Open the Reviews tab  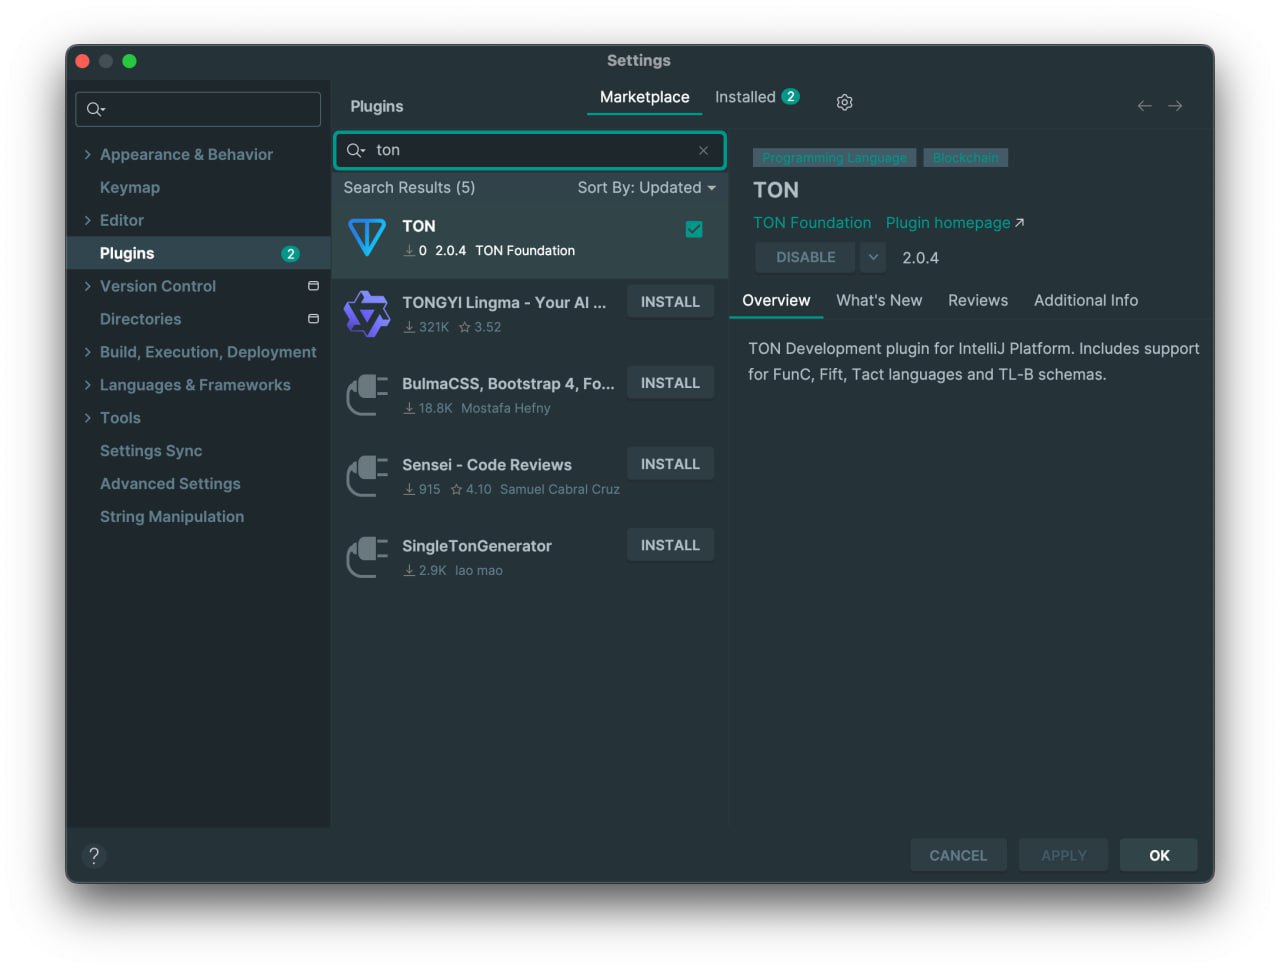click(977, 300)
